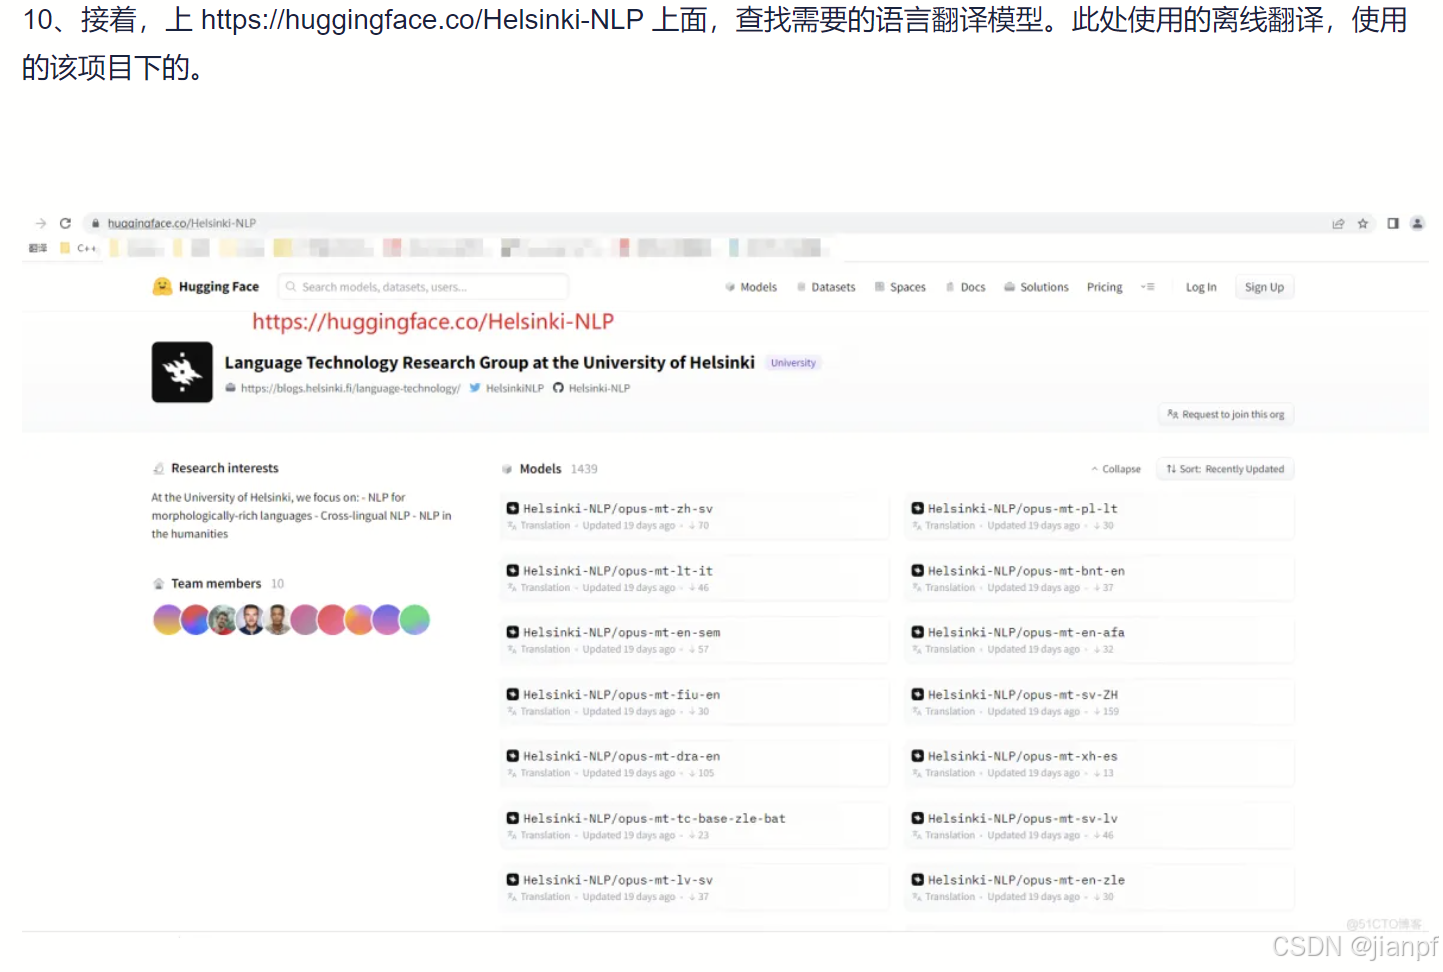The width and height of the screenshot is (1443, 972).
Task: Open model Helsinki-NLP/opus-mt-lt-it
Action: click(x=695, y=579)
